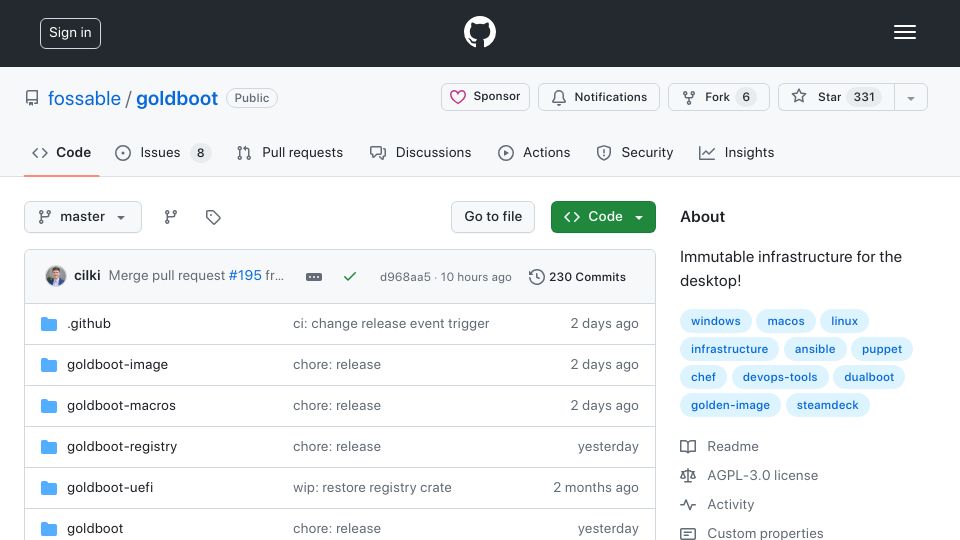
Task: Open 'wip: restore registry crate' commit
Action: (x=372, y=487)
